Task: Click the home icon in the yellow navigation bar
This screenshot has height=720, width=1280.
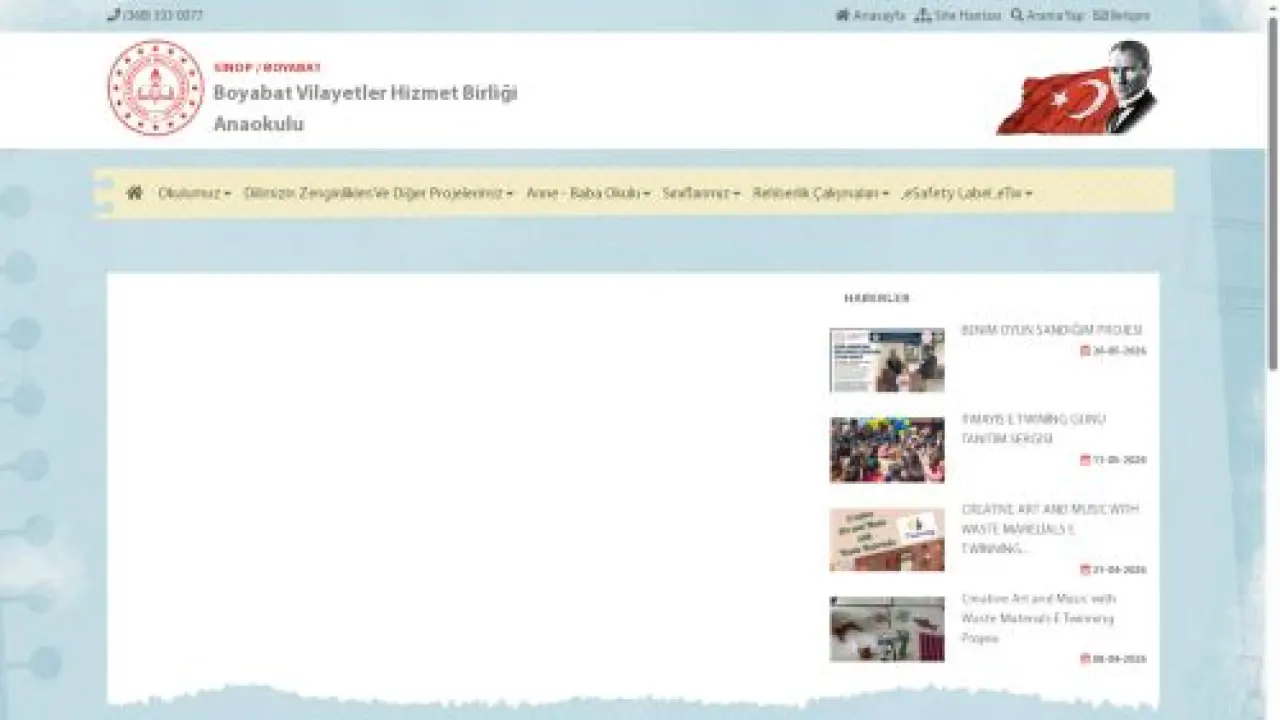Action: point(135,193)
